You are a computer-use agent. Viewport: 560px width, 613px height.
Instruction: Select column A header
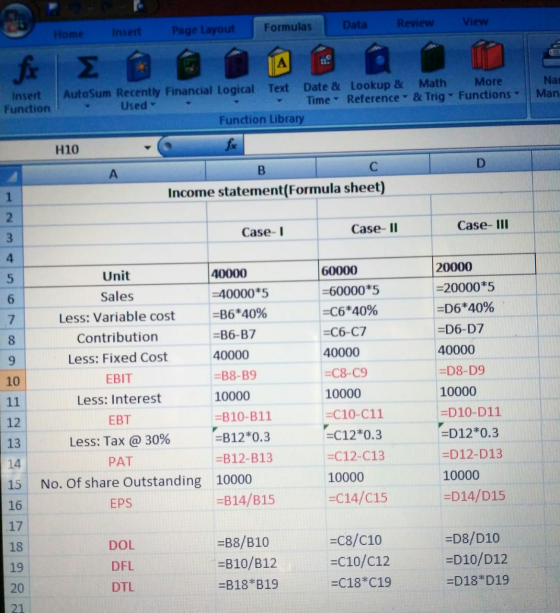click(113, 174)
